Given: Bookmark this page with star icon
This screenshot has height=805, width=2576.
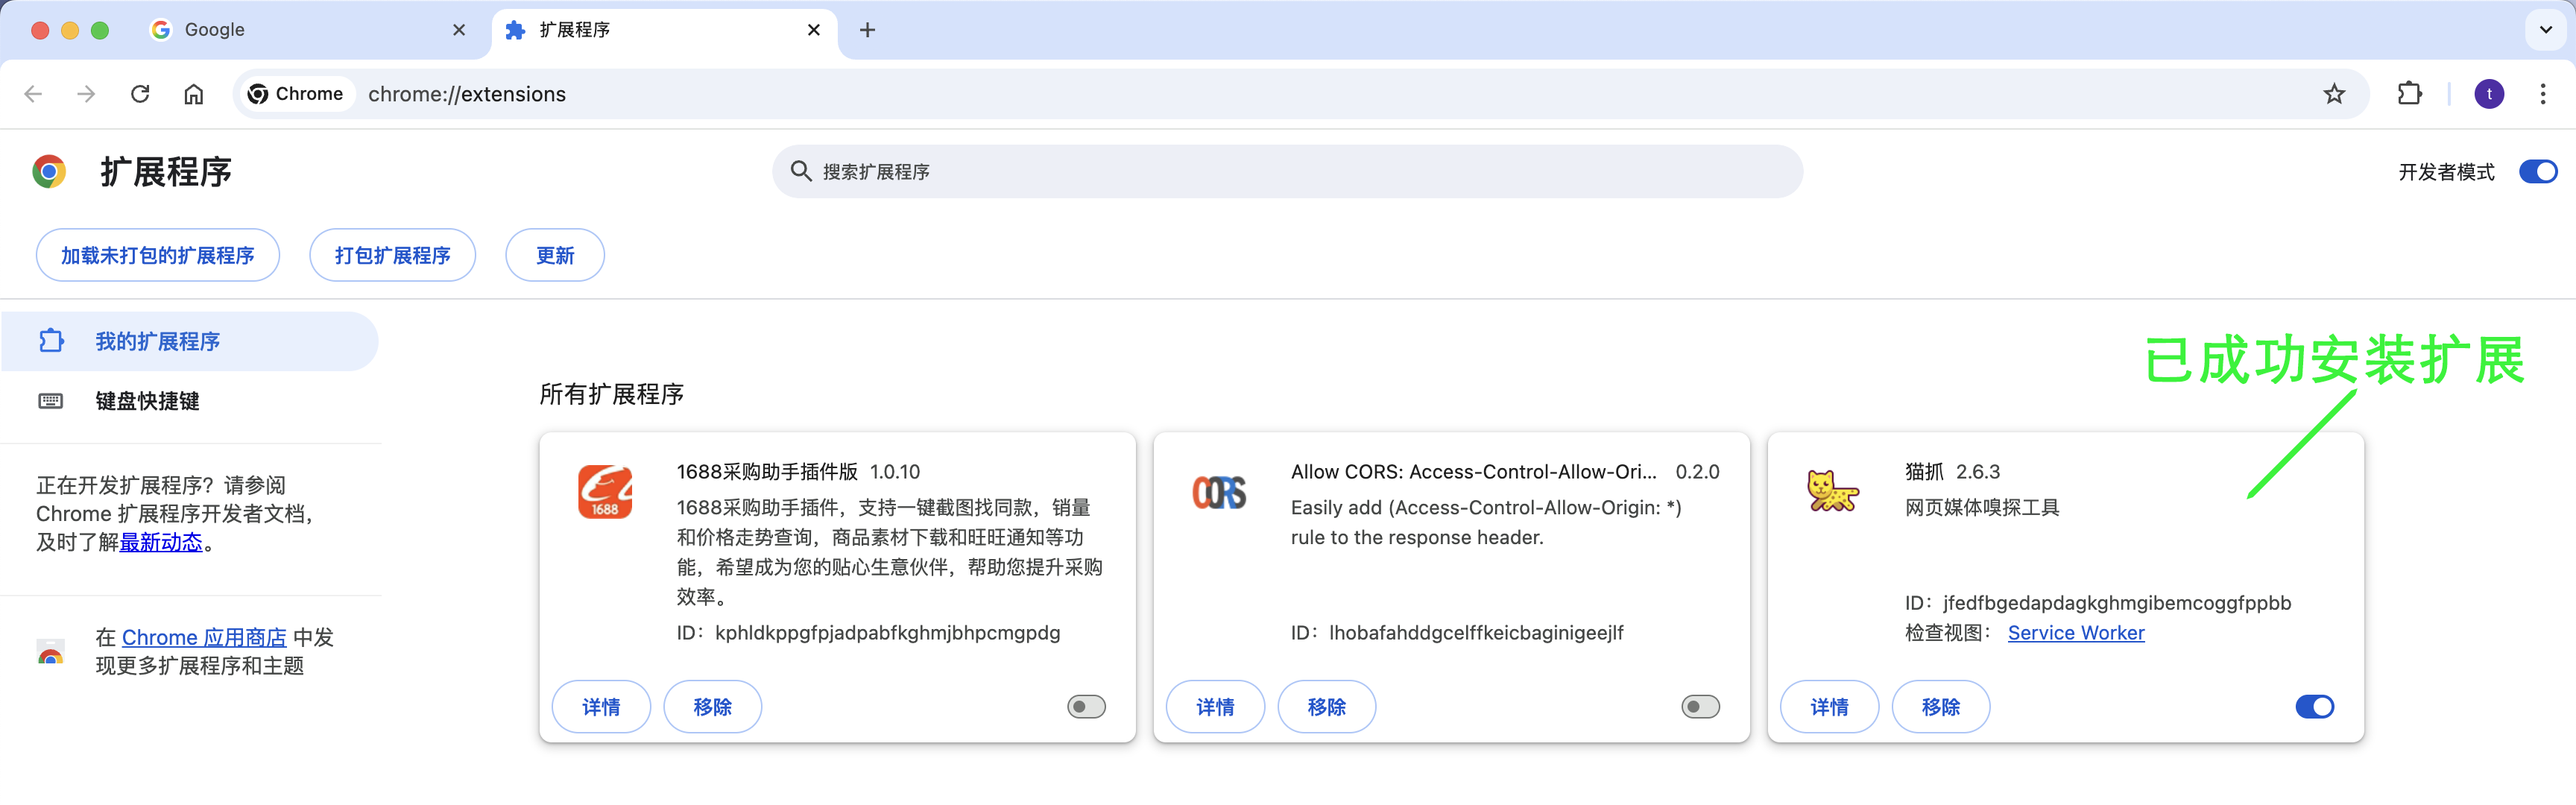Looking at the screenshot, I should click(x=2333, y=94).
